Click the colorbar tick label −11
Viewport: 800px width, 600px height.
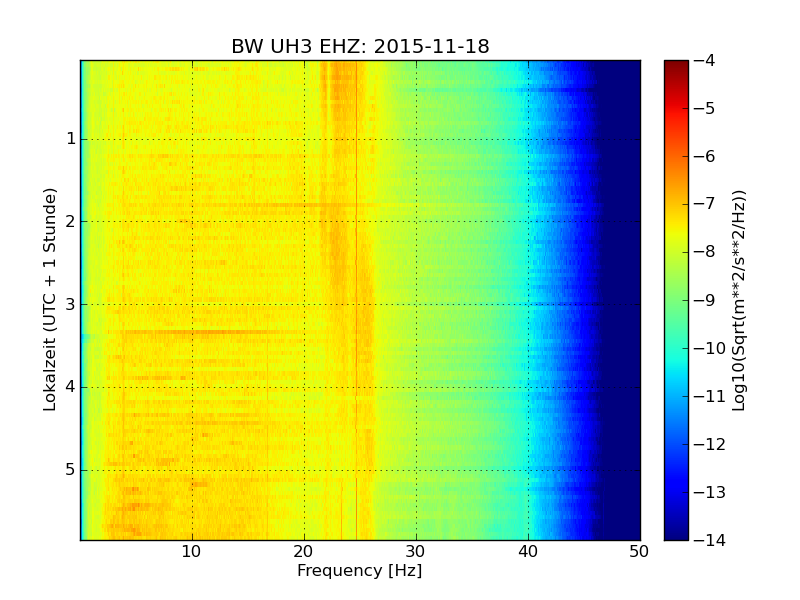pos(710,396)
